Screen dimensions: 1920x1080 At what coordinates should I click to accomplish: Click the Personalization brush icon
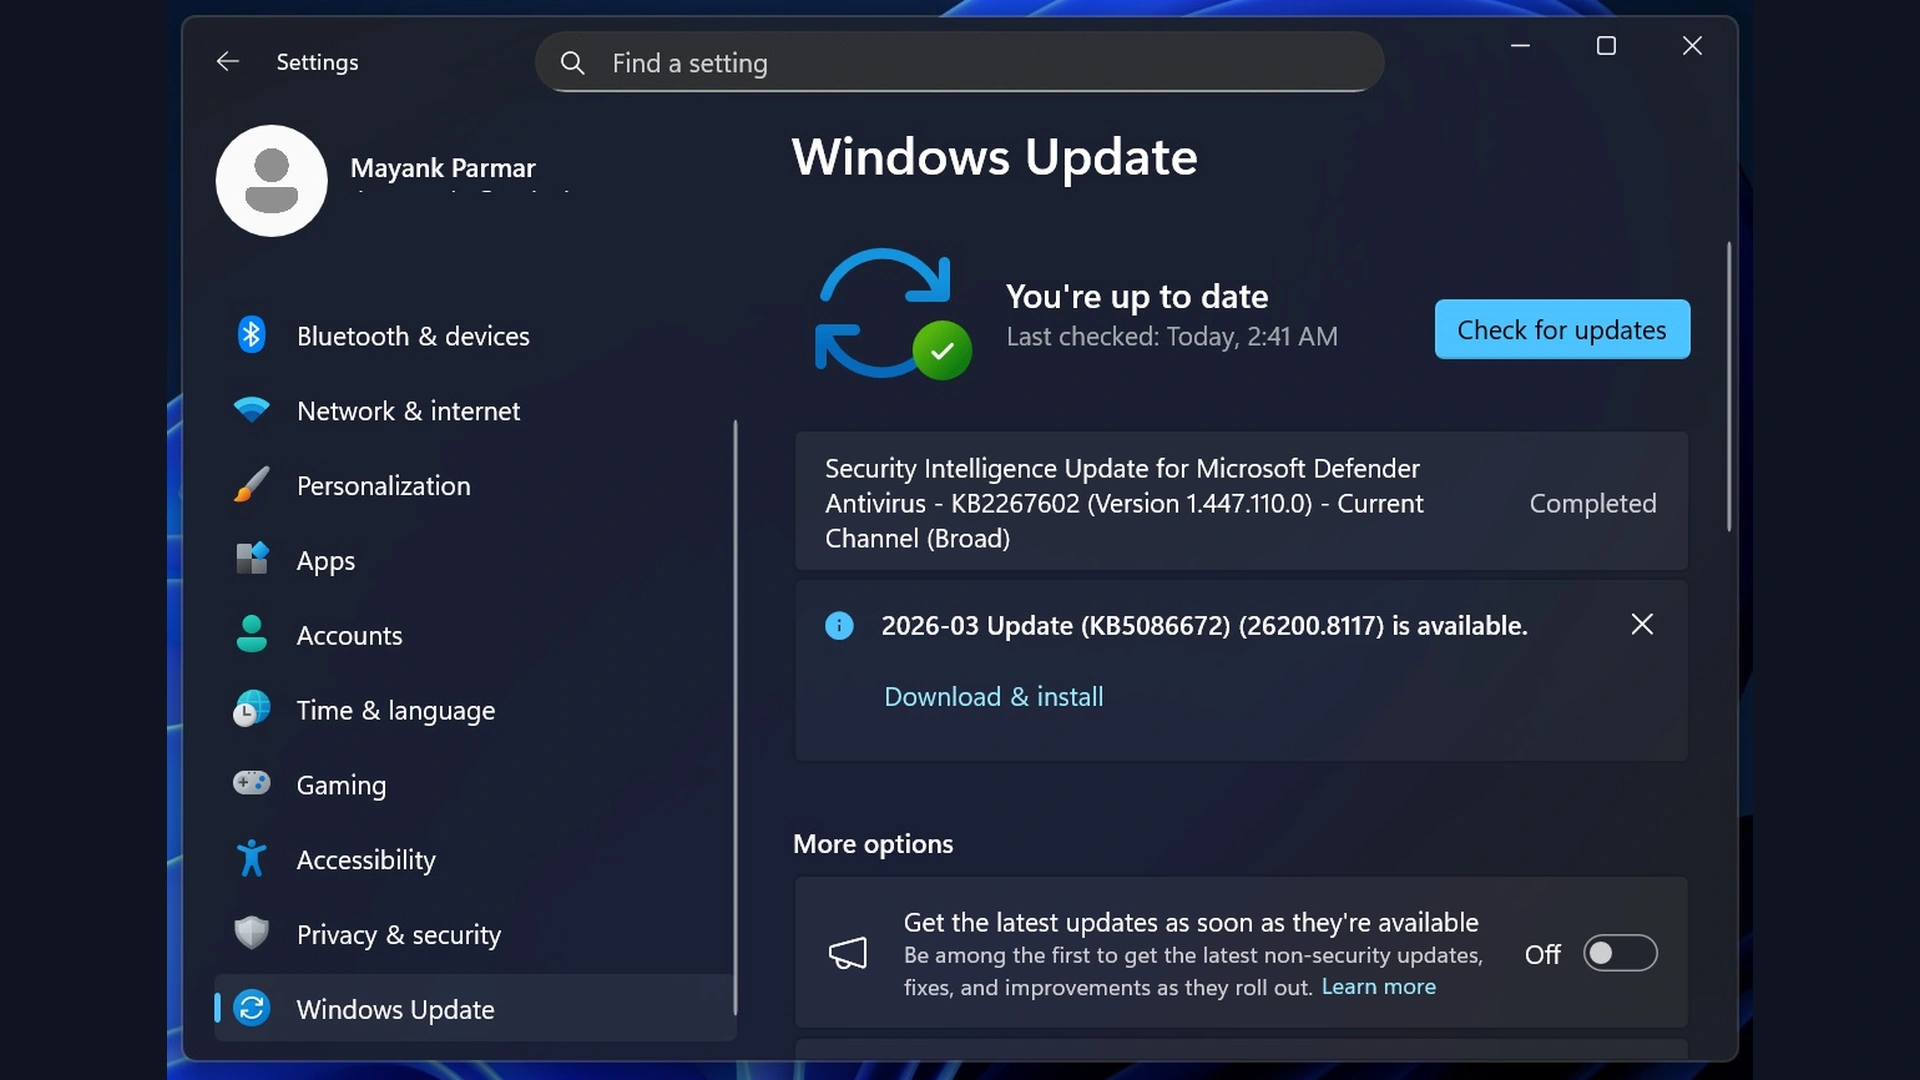pyautogui.click(x=251, y=485)
